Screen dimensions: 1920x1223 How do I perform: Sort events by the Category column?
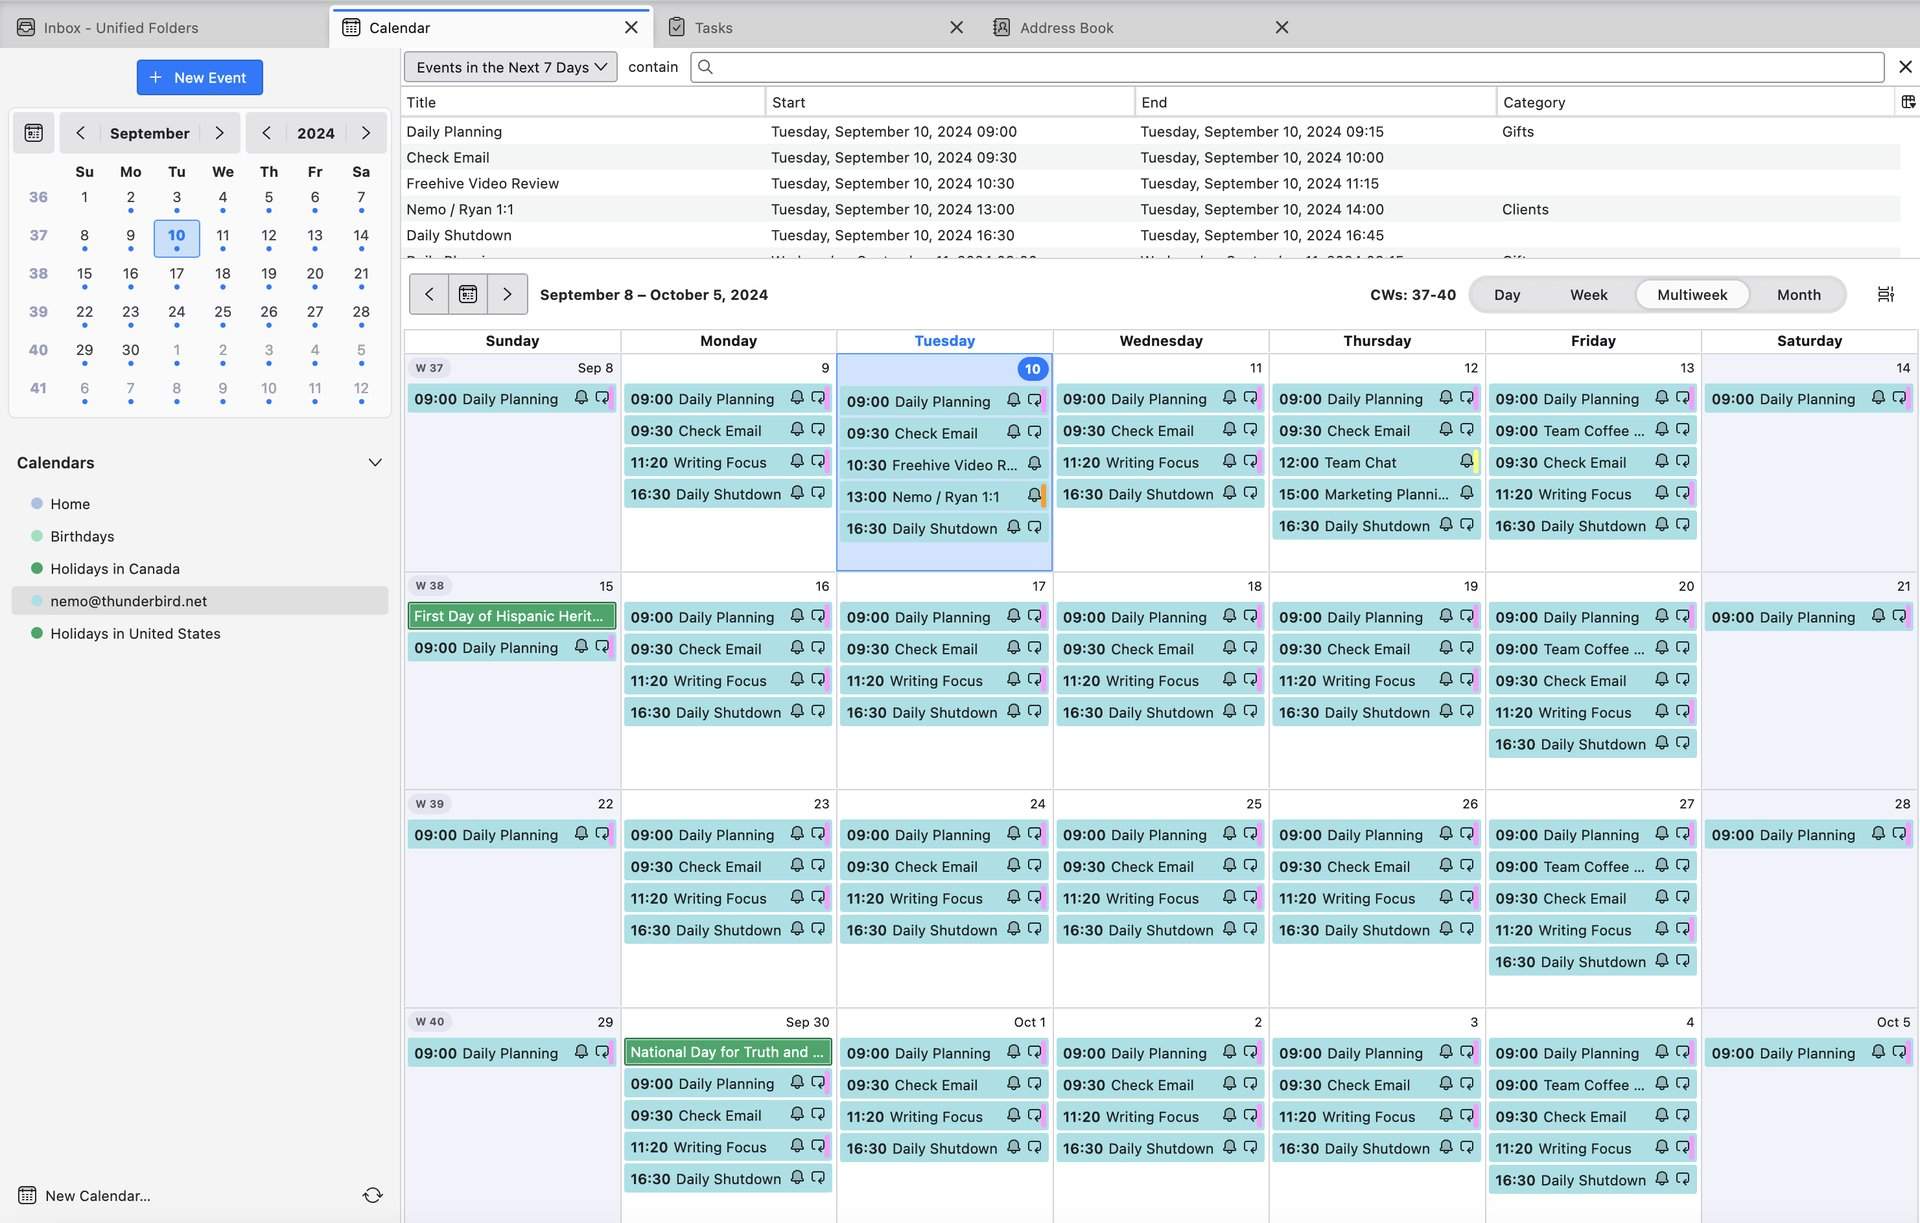1696,102
